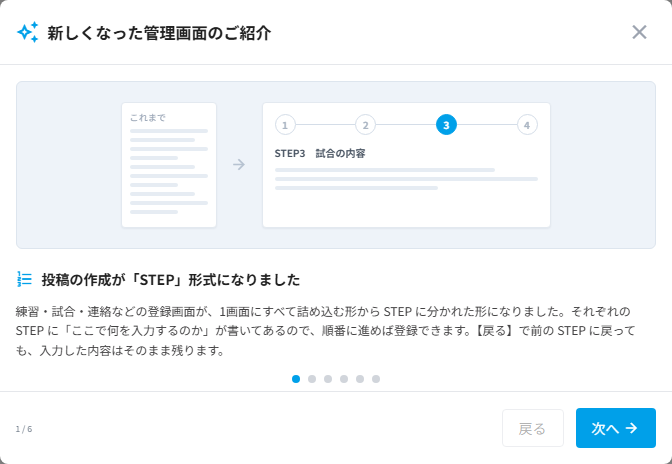Click the 1 / 6 page counter

point(24,429)
